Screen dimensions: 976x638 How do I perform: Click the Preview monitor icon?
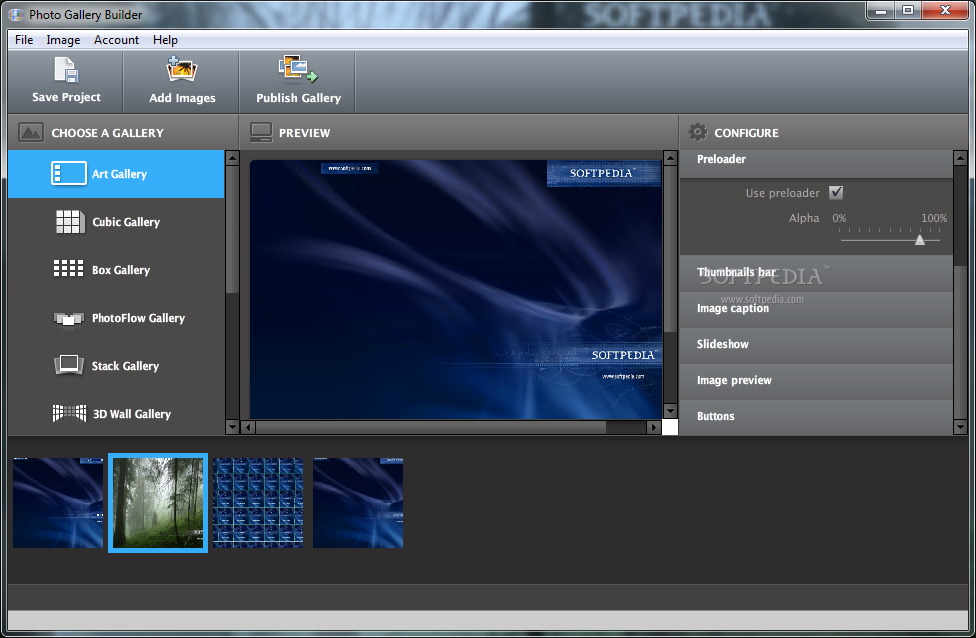point(261,132)
